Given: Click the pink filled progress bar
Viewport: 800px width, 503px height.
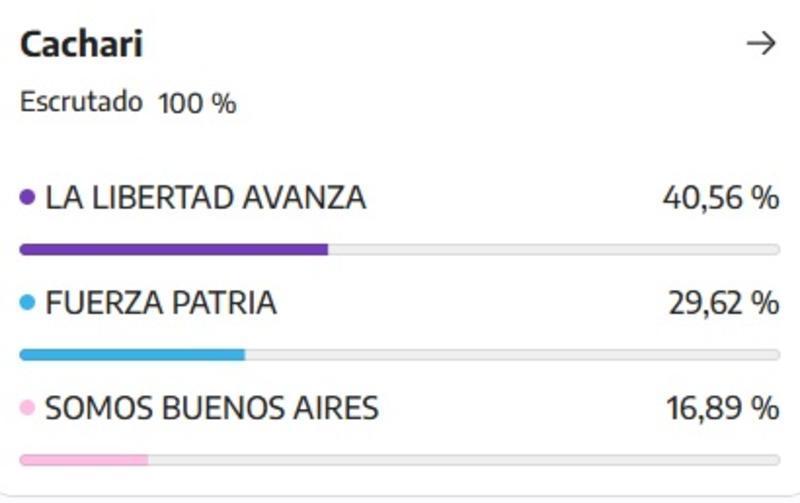Looking at the screenshot, I should 84,460.
